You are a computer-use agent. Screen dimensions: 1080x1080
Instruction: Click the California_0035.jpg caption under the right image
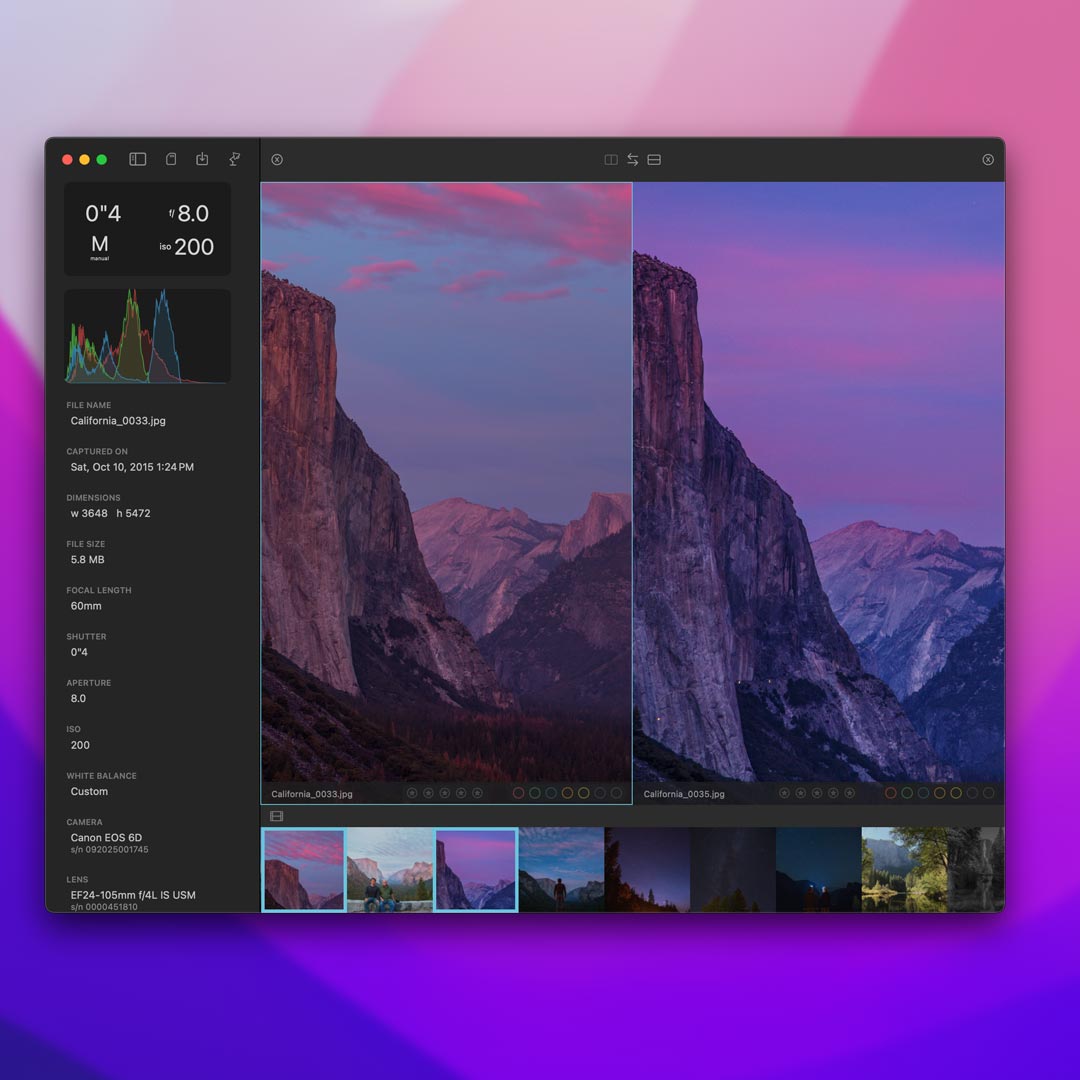coord(684,794)
